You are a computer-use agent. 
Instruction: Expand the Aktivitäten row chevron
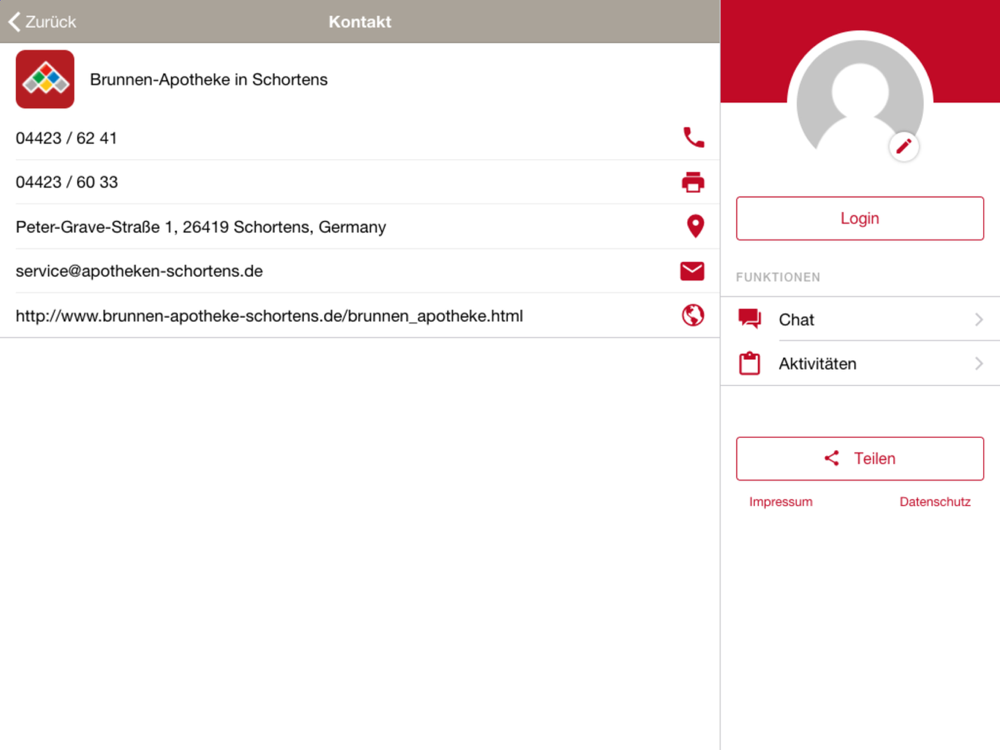coord(979,364)
